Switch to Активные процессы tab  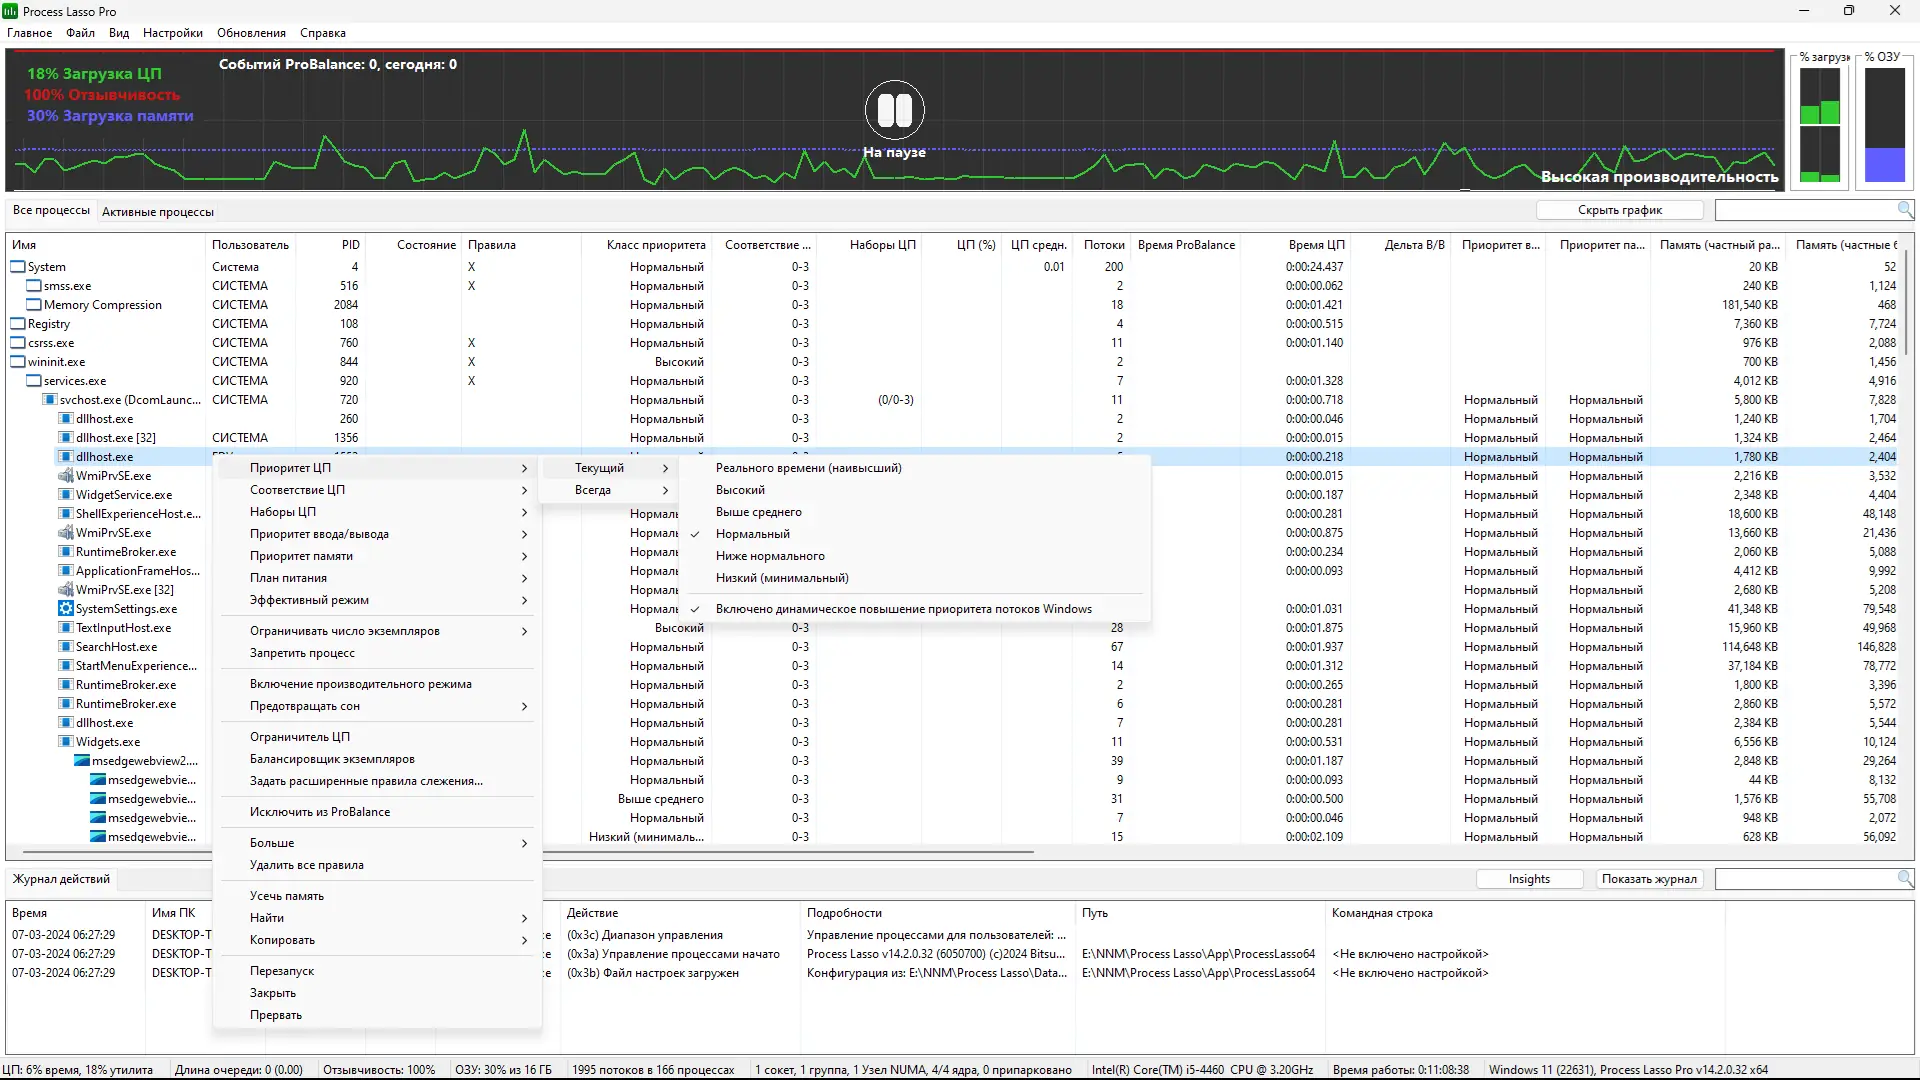coord(158,212)
